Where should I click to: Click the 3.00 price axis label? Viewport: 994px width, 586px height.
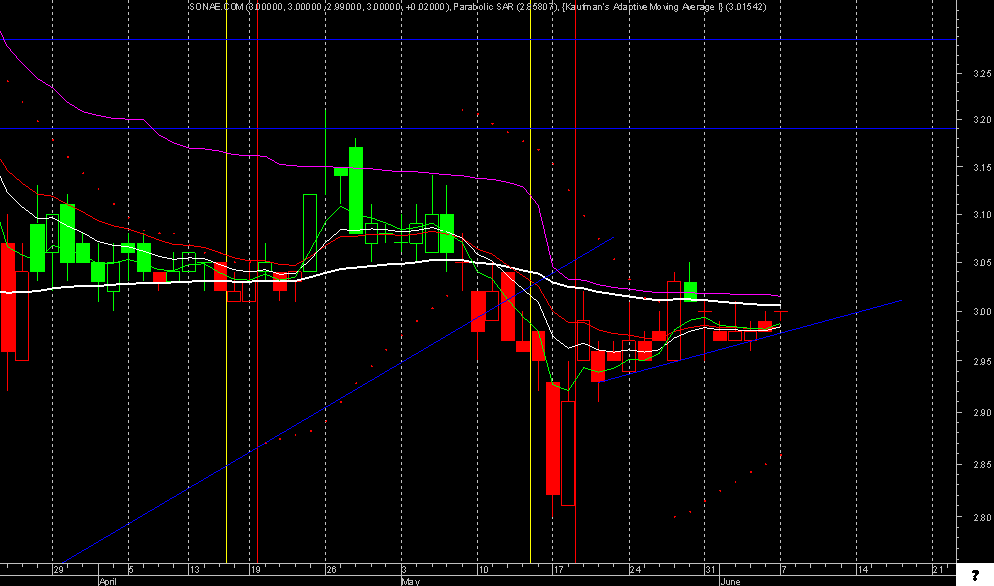[982, 311]
